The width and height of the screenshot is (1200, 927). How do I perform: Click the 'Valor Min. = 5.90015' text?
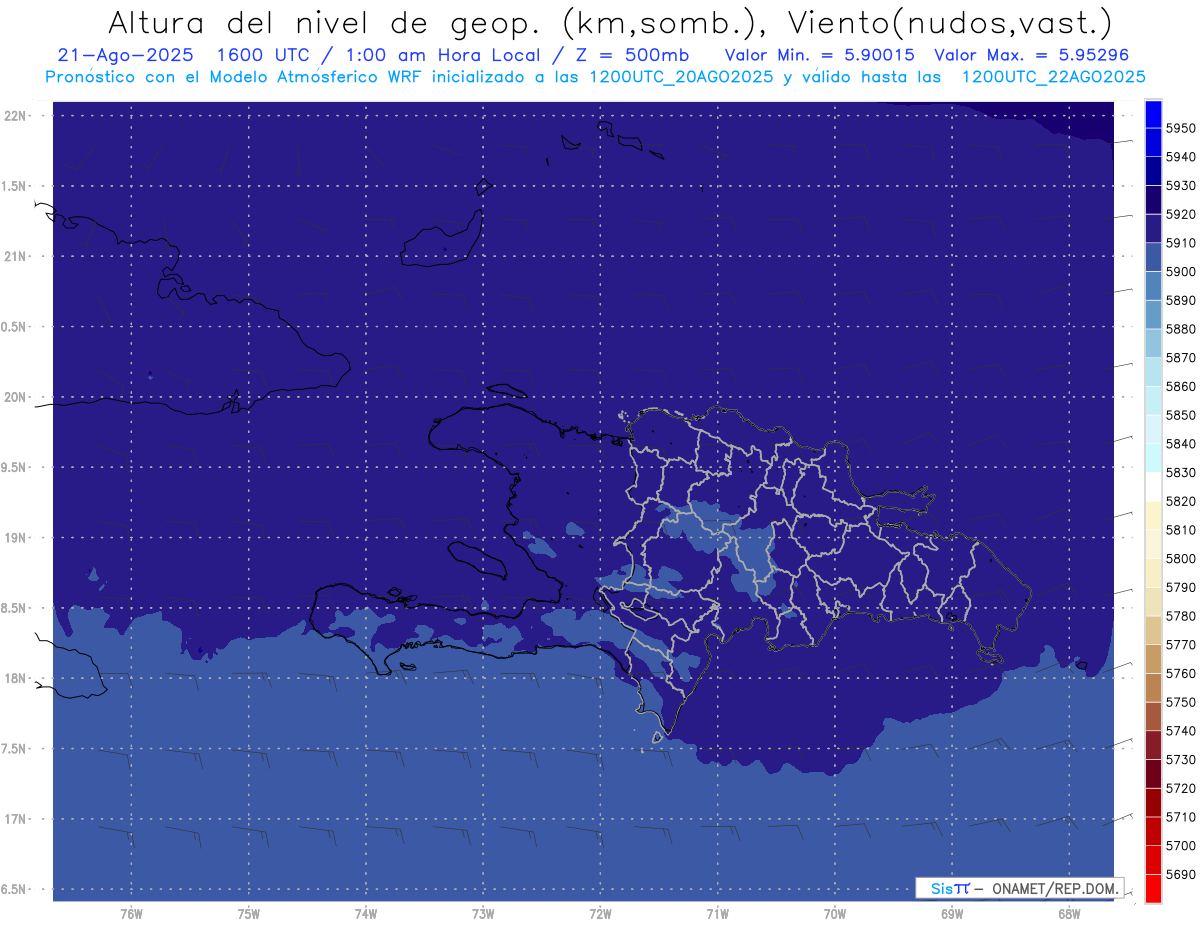[819, 55]
